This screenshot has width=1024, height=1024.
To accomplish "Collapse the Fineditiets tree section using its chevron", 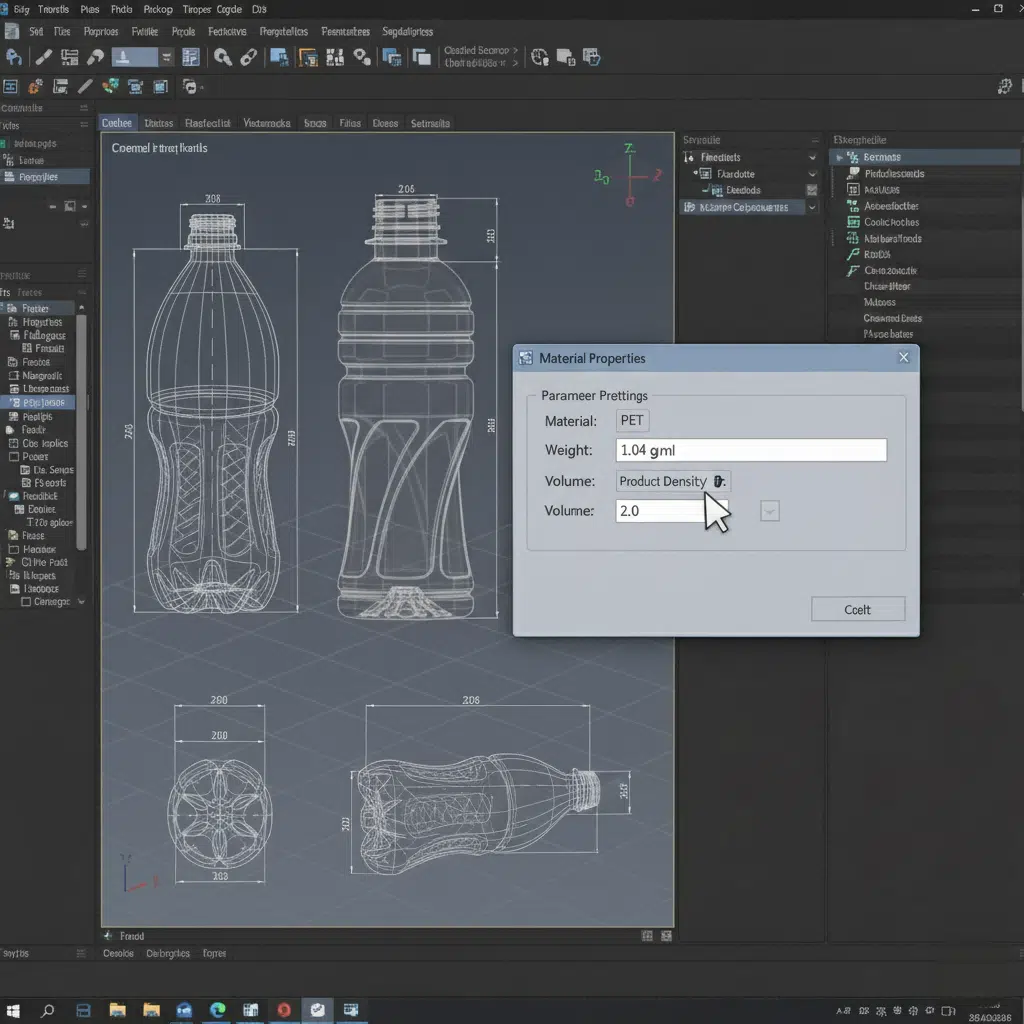I will [x=812, y=157].
